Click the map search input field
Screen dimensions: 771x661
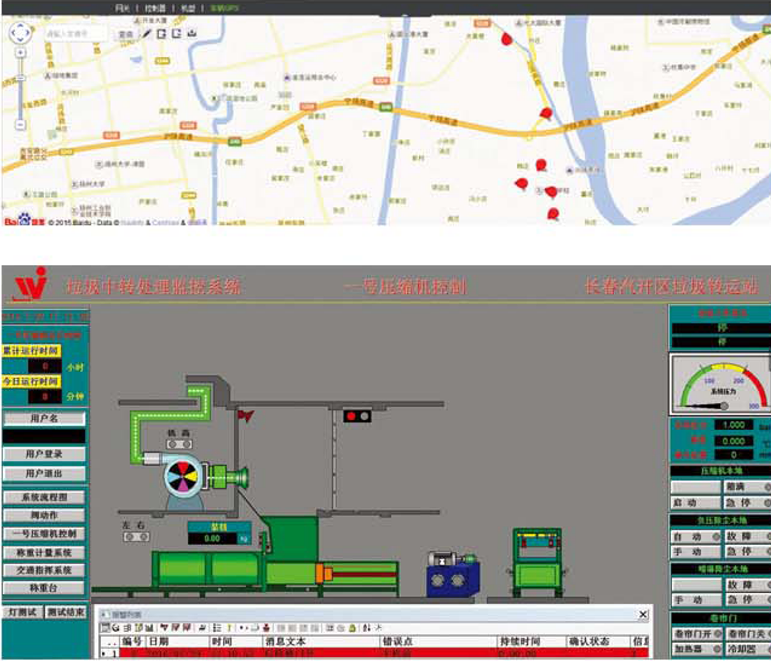coord(74,33)
